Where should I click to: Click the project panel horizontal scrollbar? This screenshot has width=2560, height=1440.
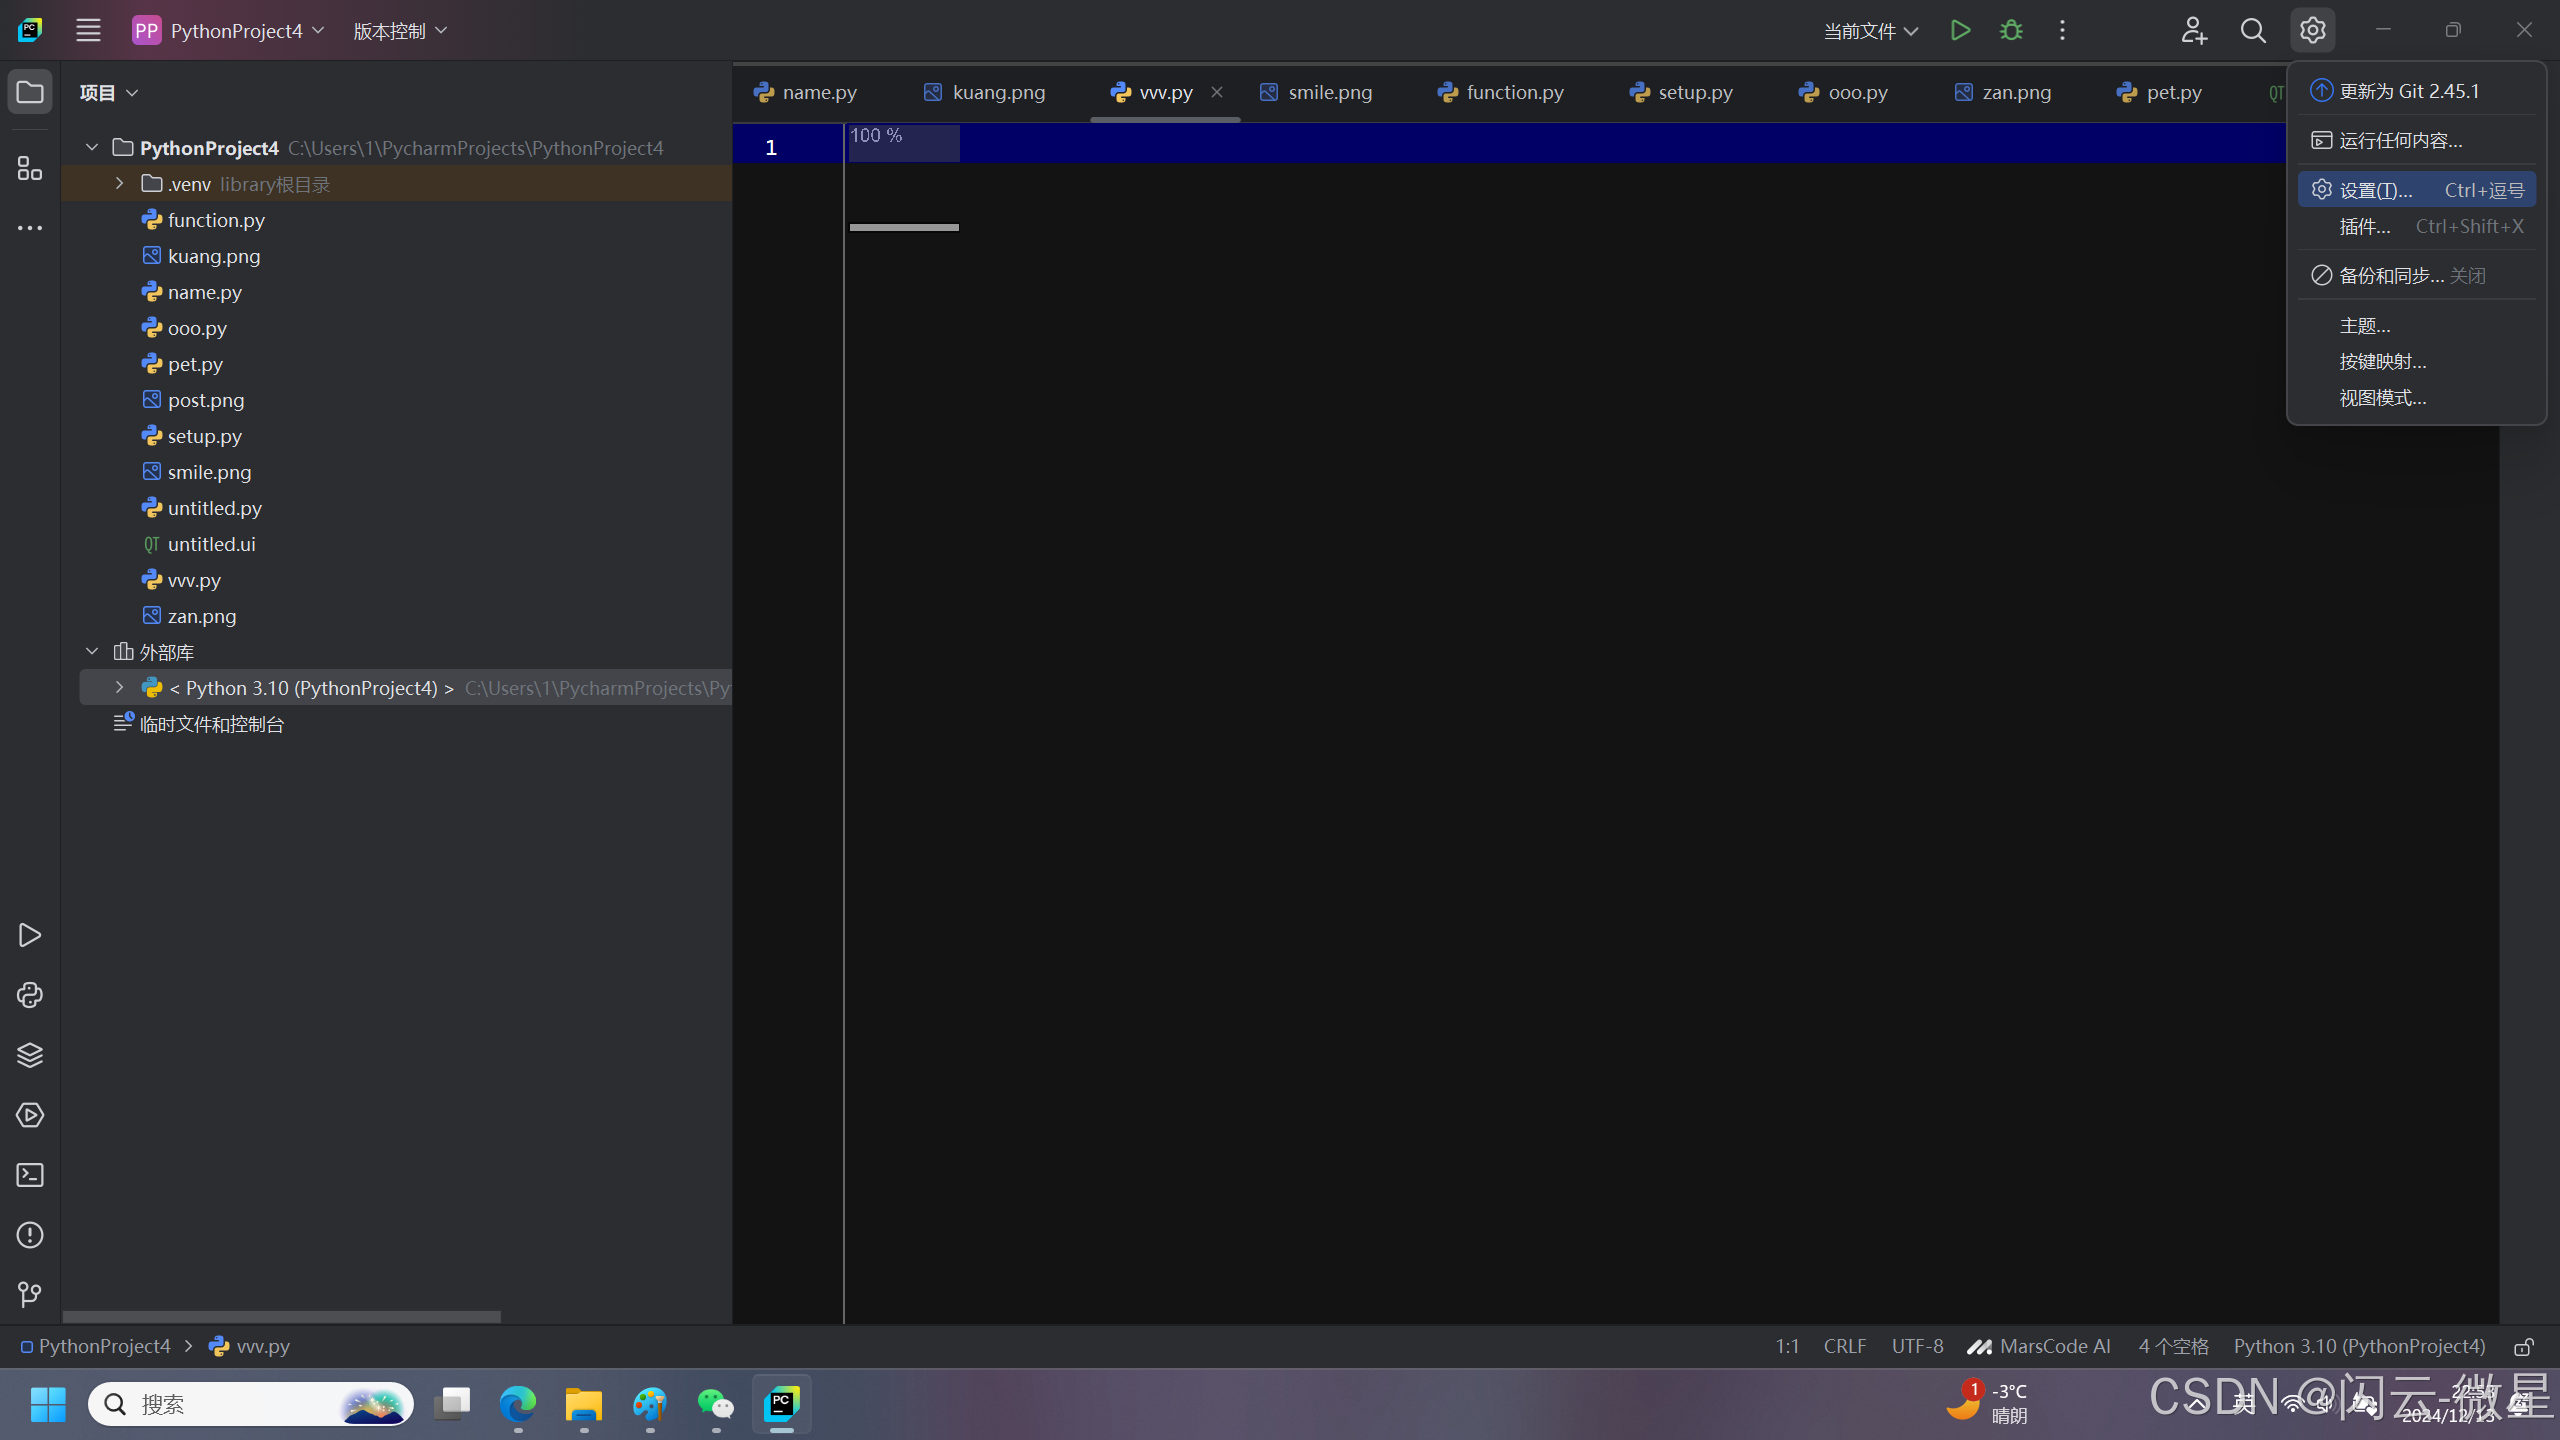pos(281,1316)
